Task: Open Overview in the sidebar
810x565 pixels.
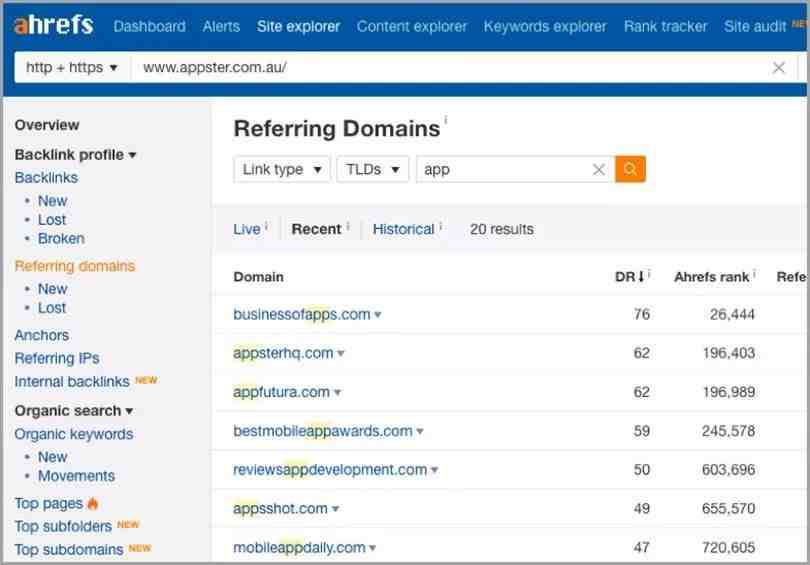Action: tap(47, 125)
